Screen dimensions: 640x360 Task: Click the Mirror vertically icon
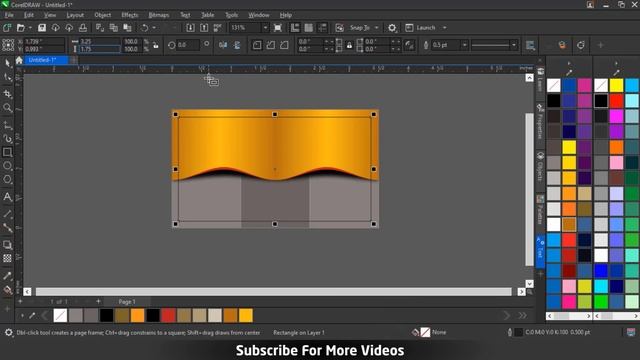click(237, 45)
